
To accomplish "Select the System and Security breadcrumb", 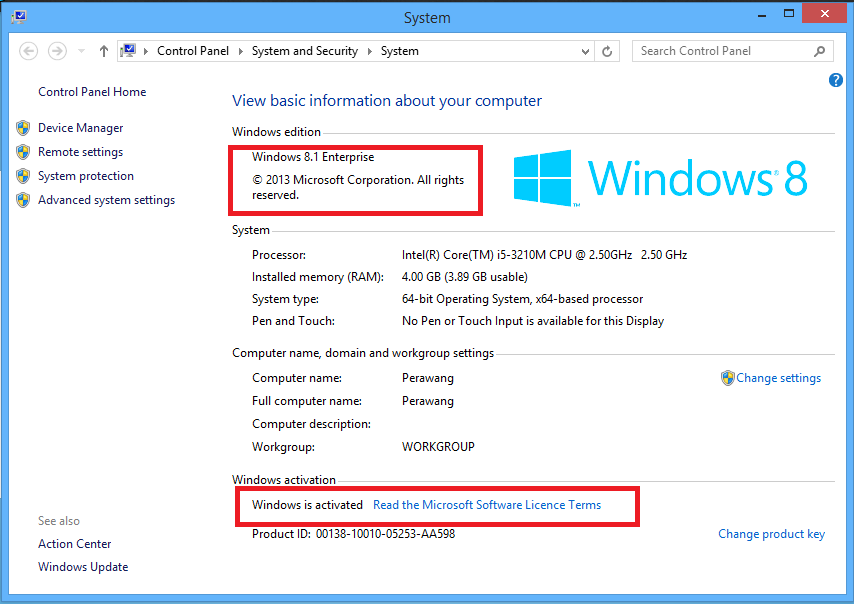I will click(305, 51).
